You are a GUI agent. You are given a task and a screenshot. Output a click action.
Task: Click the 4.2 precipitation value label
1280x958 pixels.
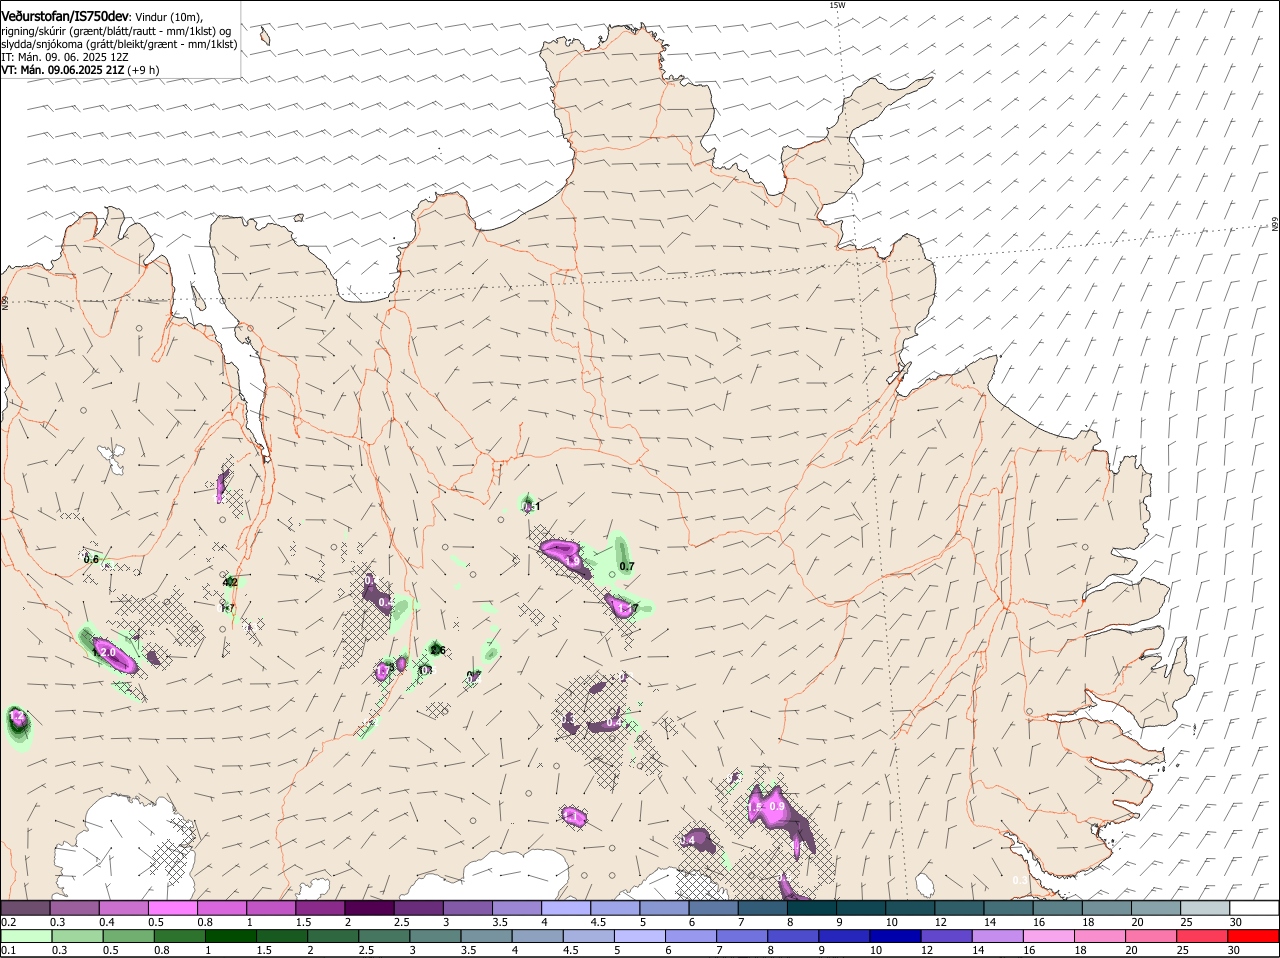point(230,582)
